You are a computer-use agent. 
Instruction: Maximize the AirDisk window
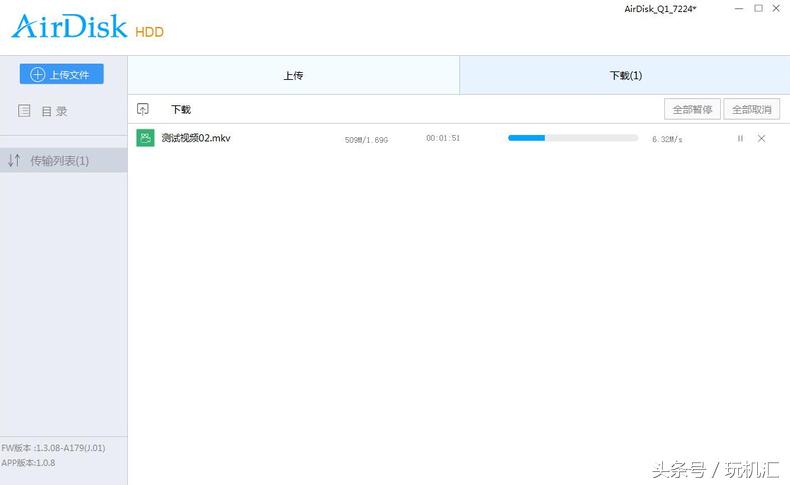point(758,9)
